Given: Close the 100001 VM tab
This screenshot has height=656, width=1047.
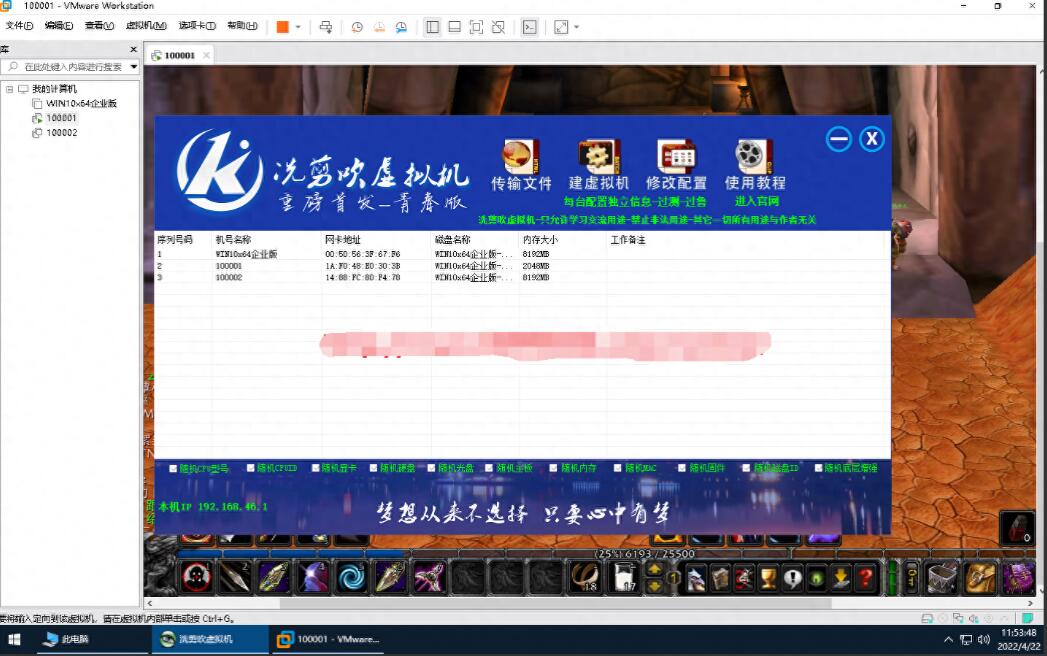Looking at the screenshot, I should pyautogui.click(x=206, y=55).
